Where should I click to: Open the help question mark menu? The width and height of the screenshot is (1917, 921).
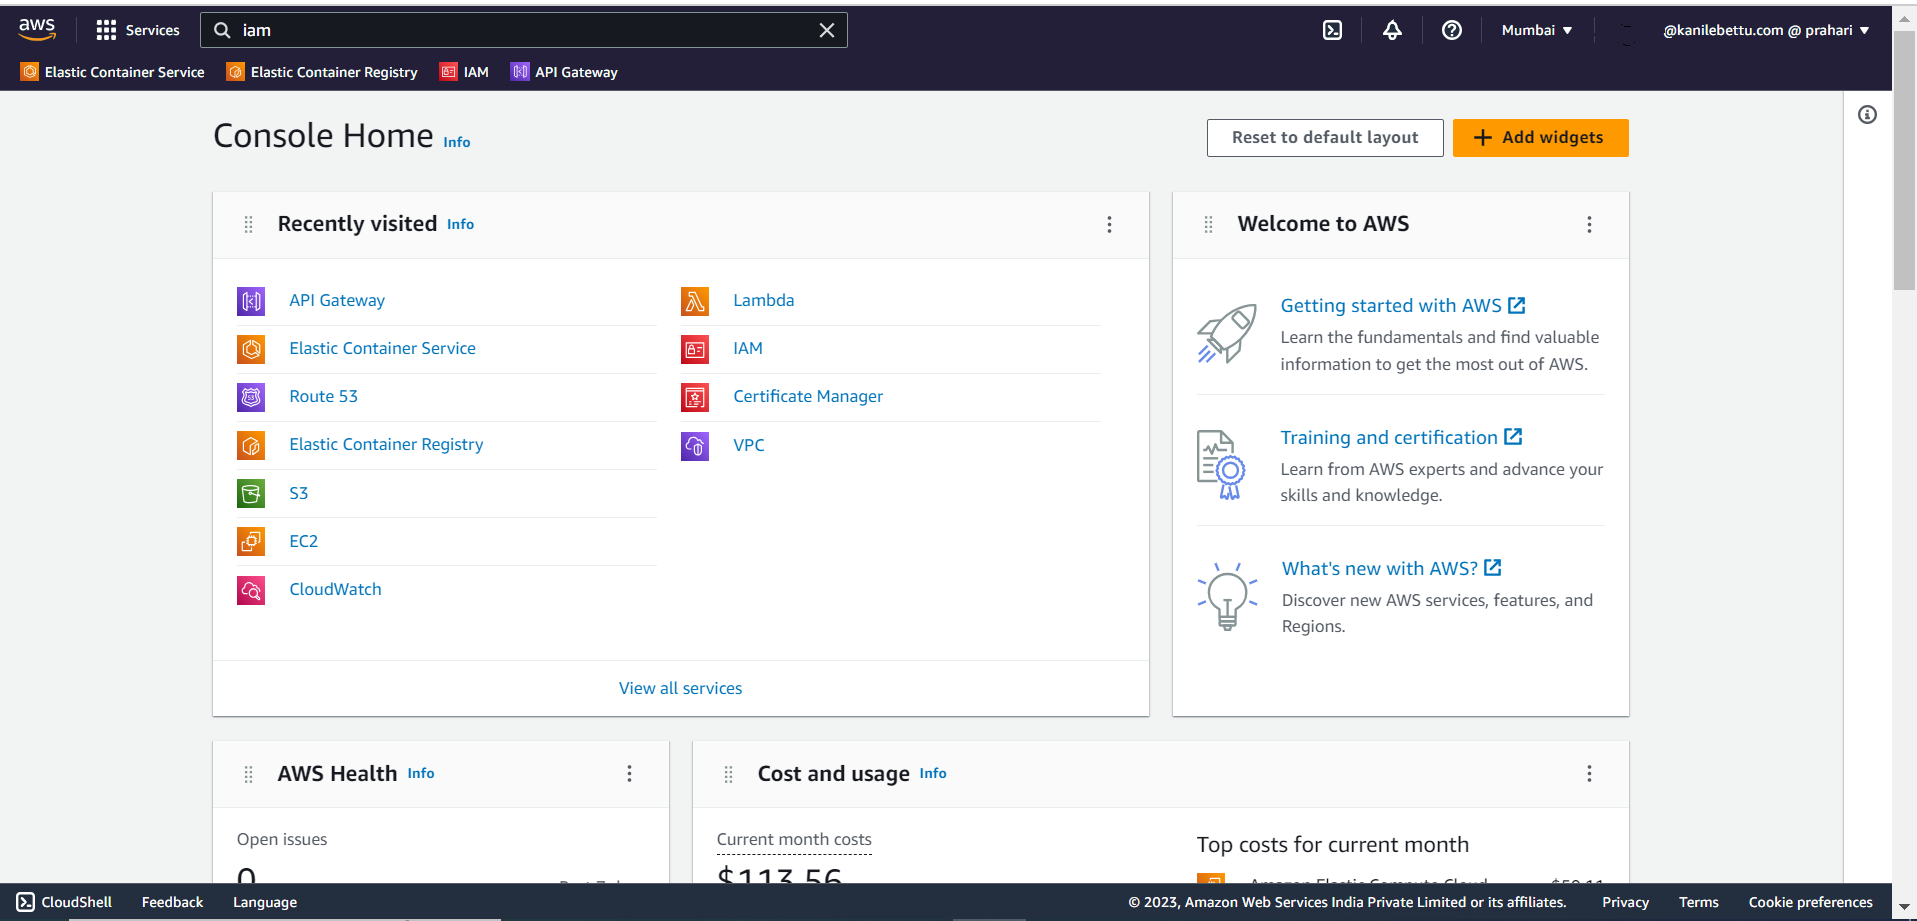click(1452, 30)
